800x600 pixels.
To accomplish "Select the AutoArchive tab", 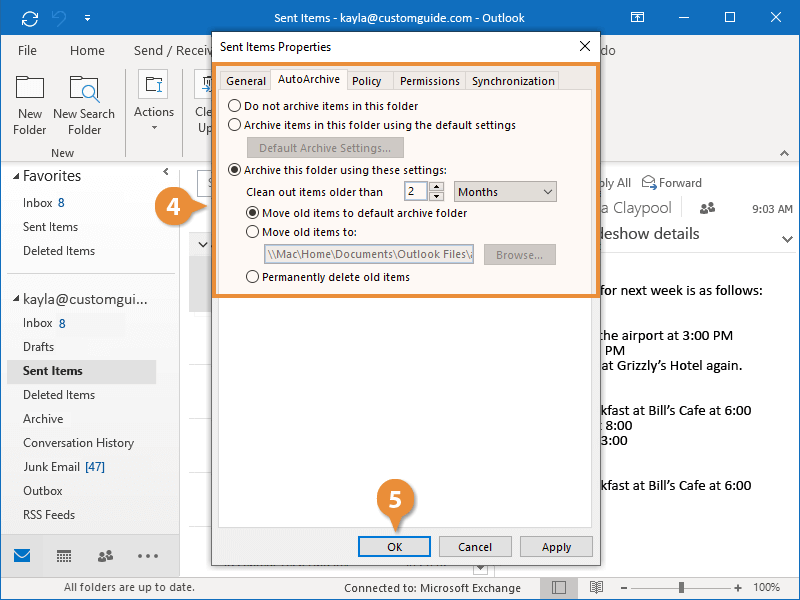I will click(309, 79).
